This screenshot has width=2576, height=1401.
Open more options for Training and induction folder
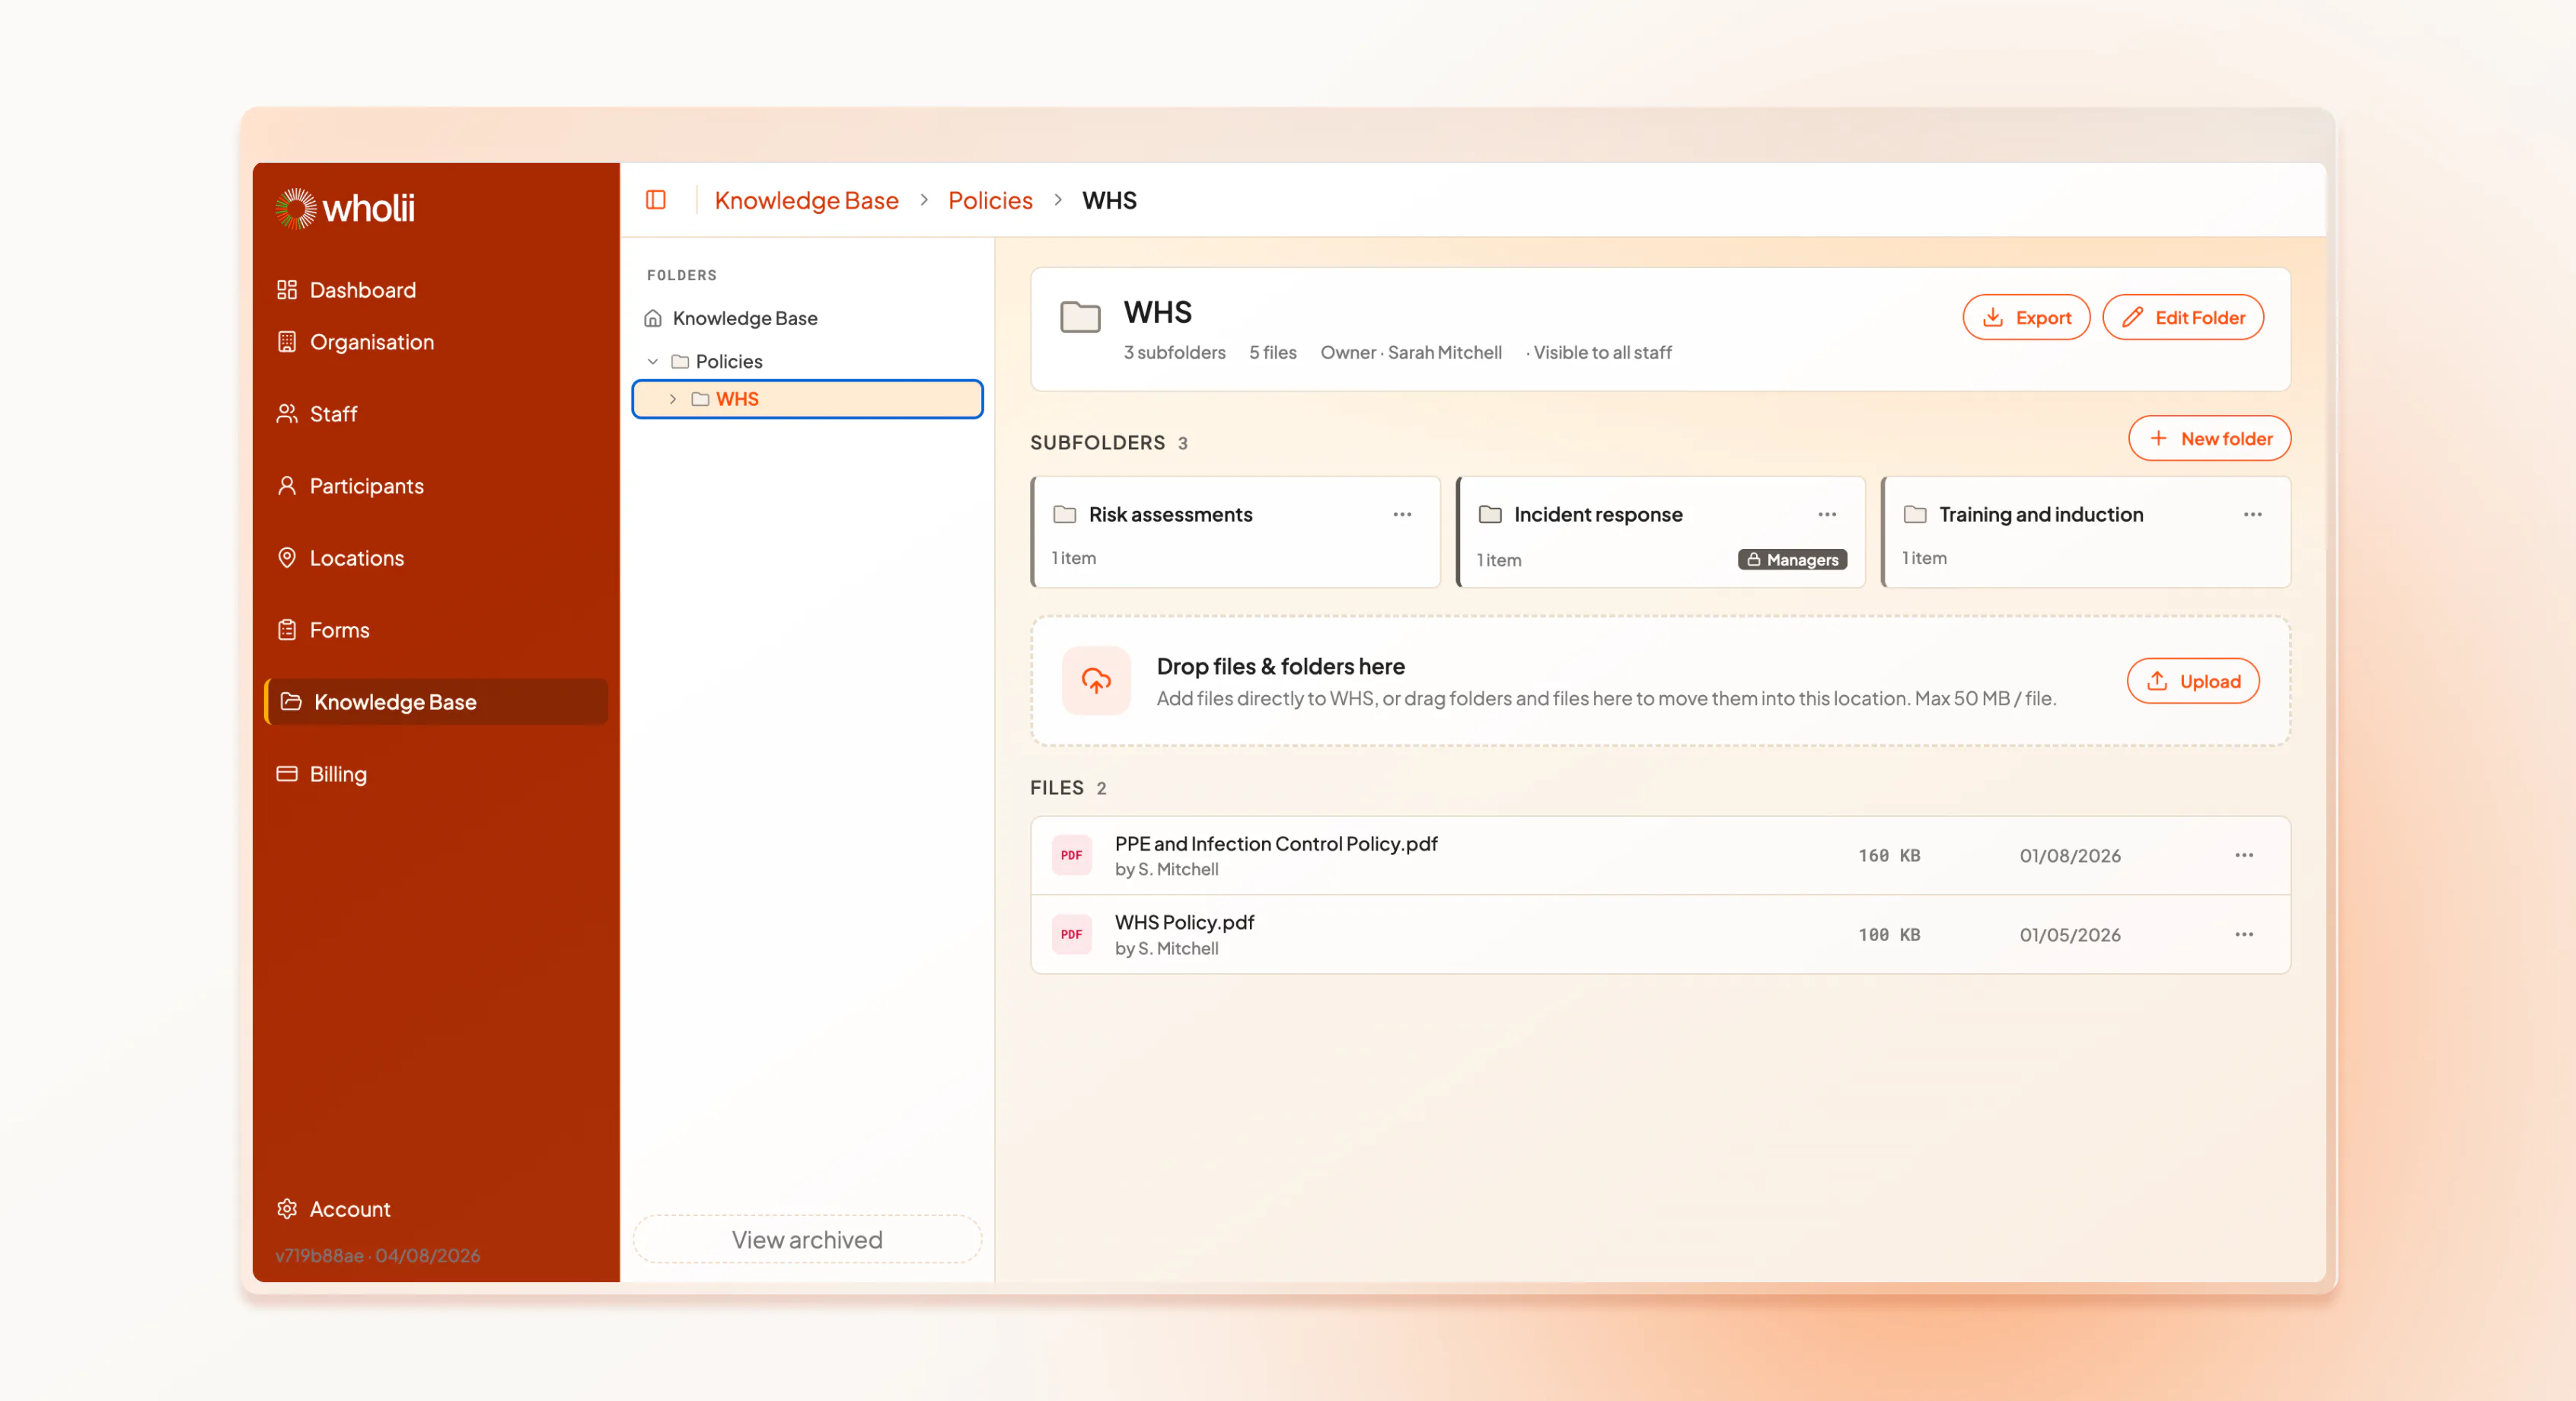2252,514
